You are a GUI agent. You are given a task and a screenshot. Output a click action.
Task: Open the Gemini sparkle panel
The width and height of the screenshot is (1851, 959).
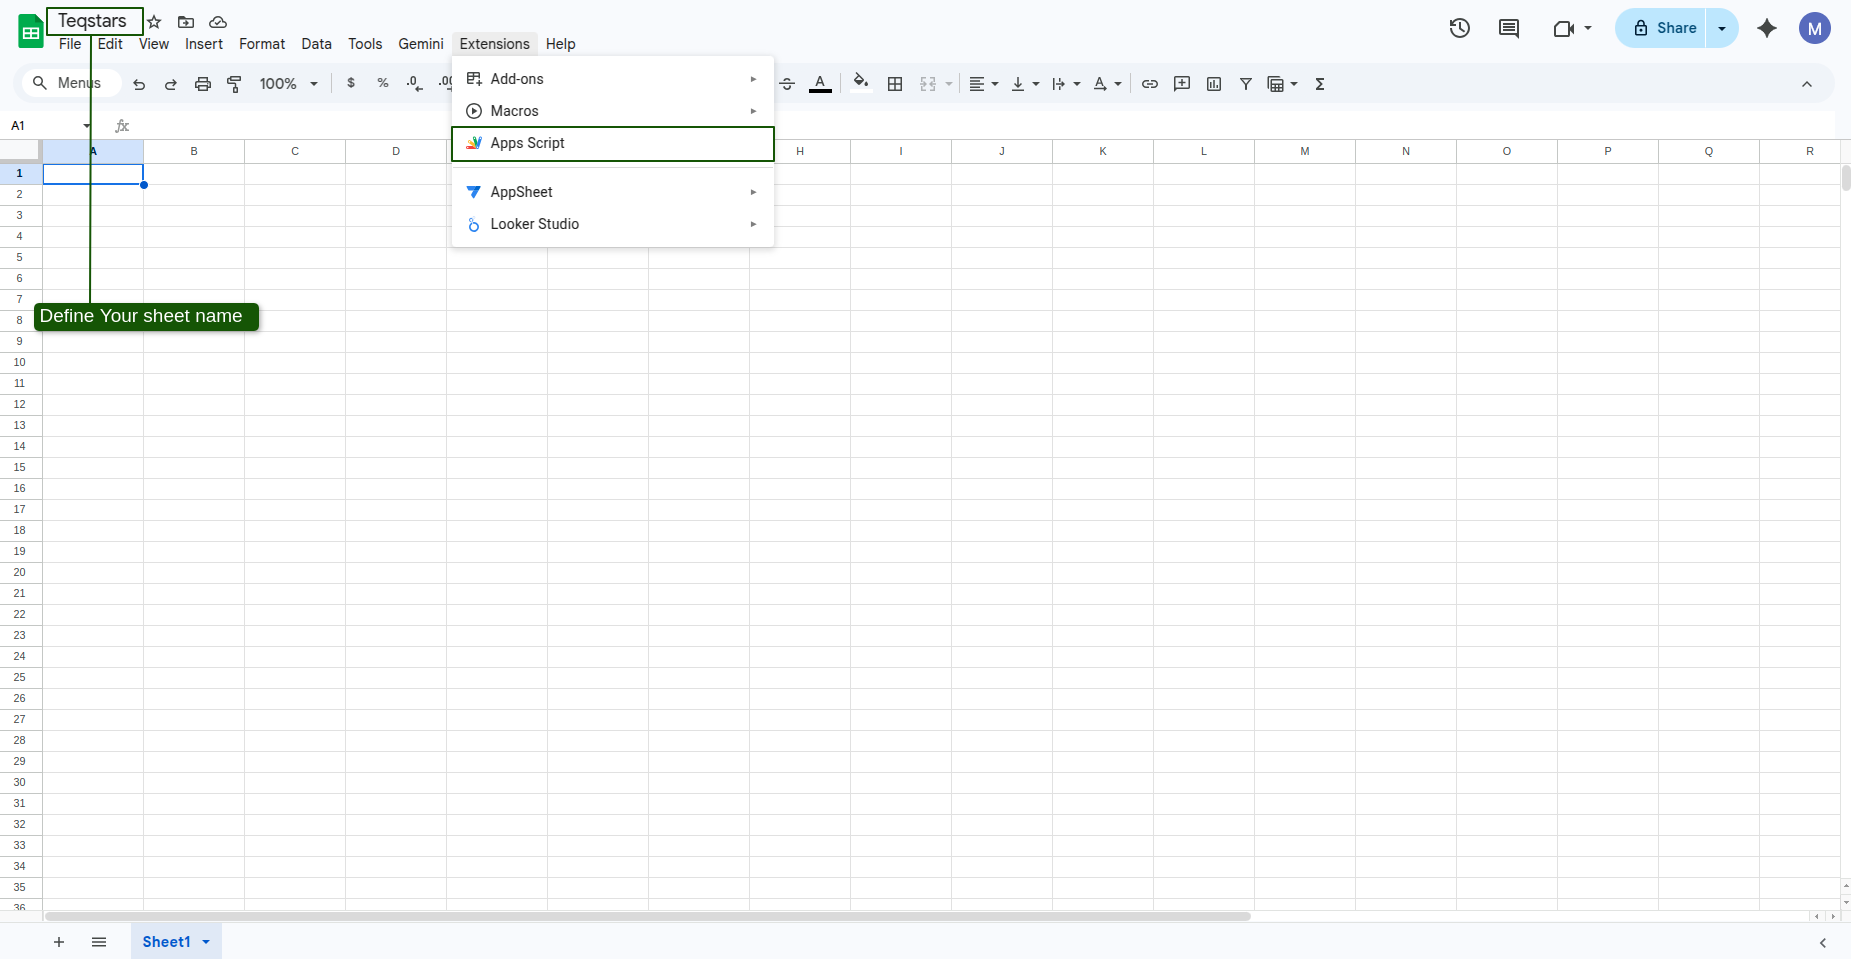(x=1767, y=28)
